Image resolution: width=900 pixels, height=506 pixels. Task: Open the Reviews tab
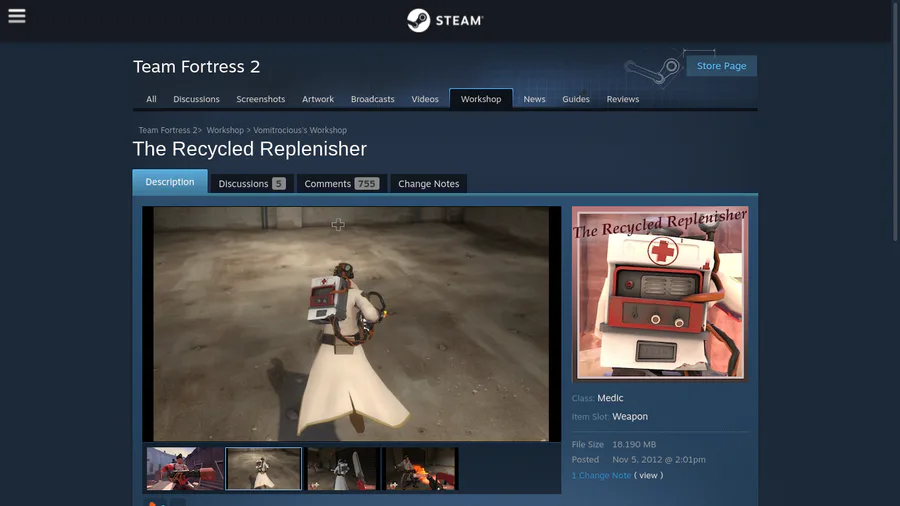(x=623, y=99)
